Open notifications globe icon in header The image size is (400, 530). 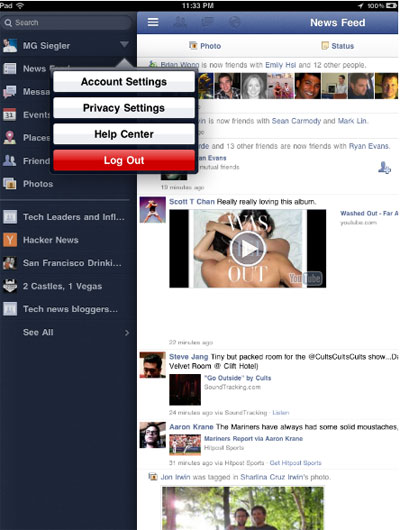(234, 22)
